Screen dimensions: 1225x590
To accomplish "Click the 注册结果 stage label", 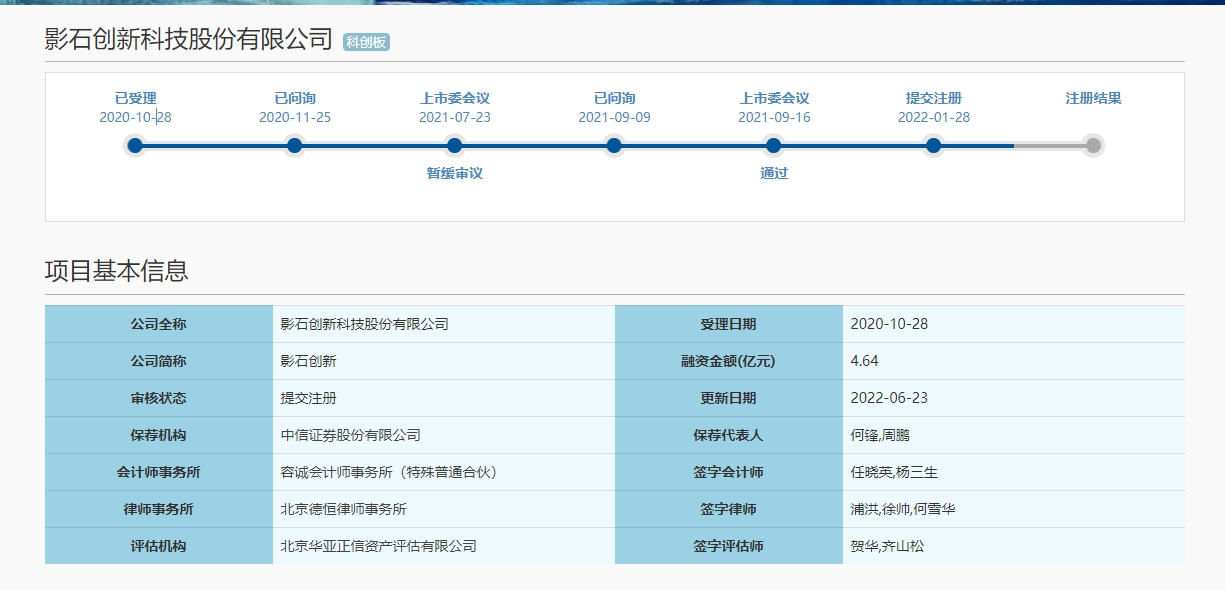I will pos(1093,98).
